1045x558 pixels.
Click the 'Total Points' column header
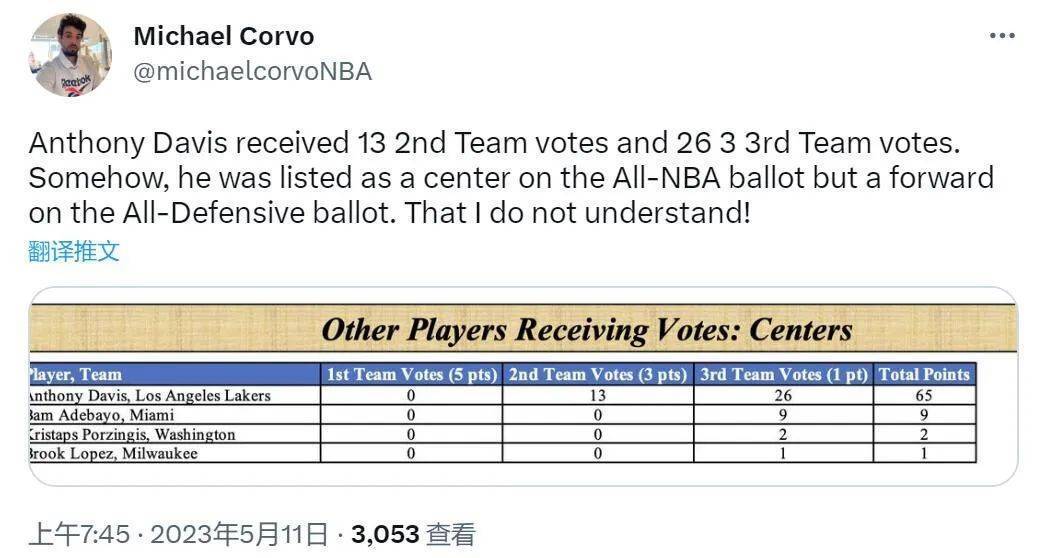click(924, 375)
